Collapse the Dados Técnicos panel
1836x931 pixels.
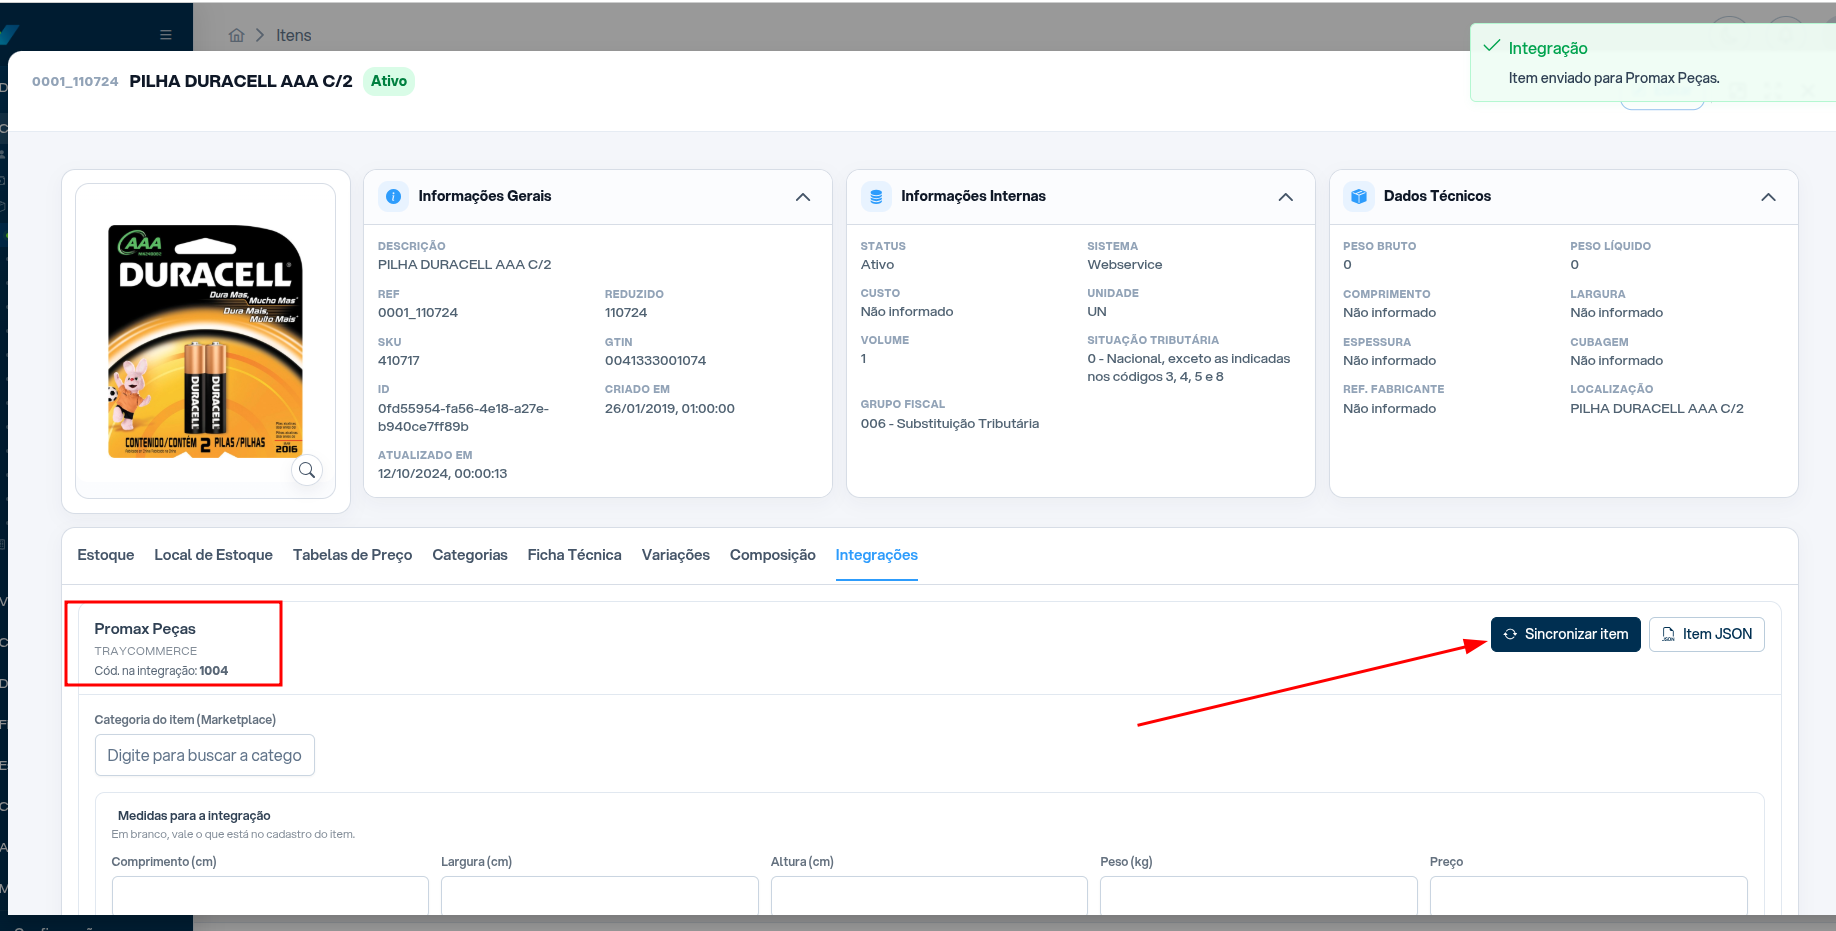[x=1768, y=197]
